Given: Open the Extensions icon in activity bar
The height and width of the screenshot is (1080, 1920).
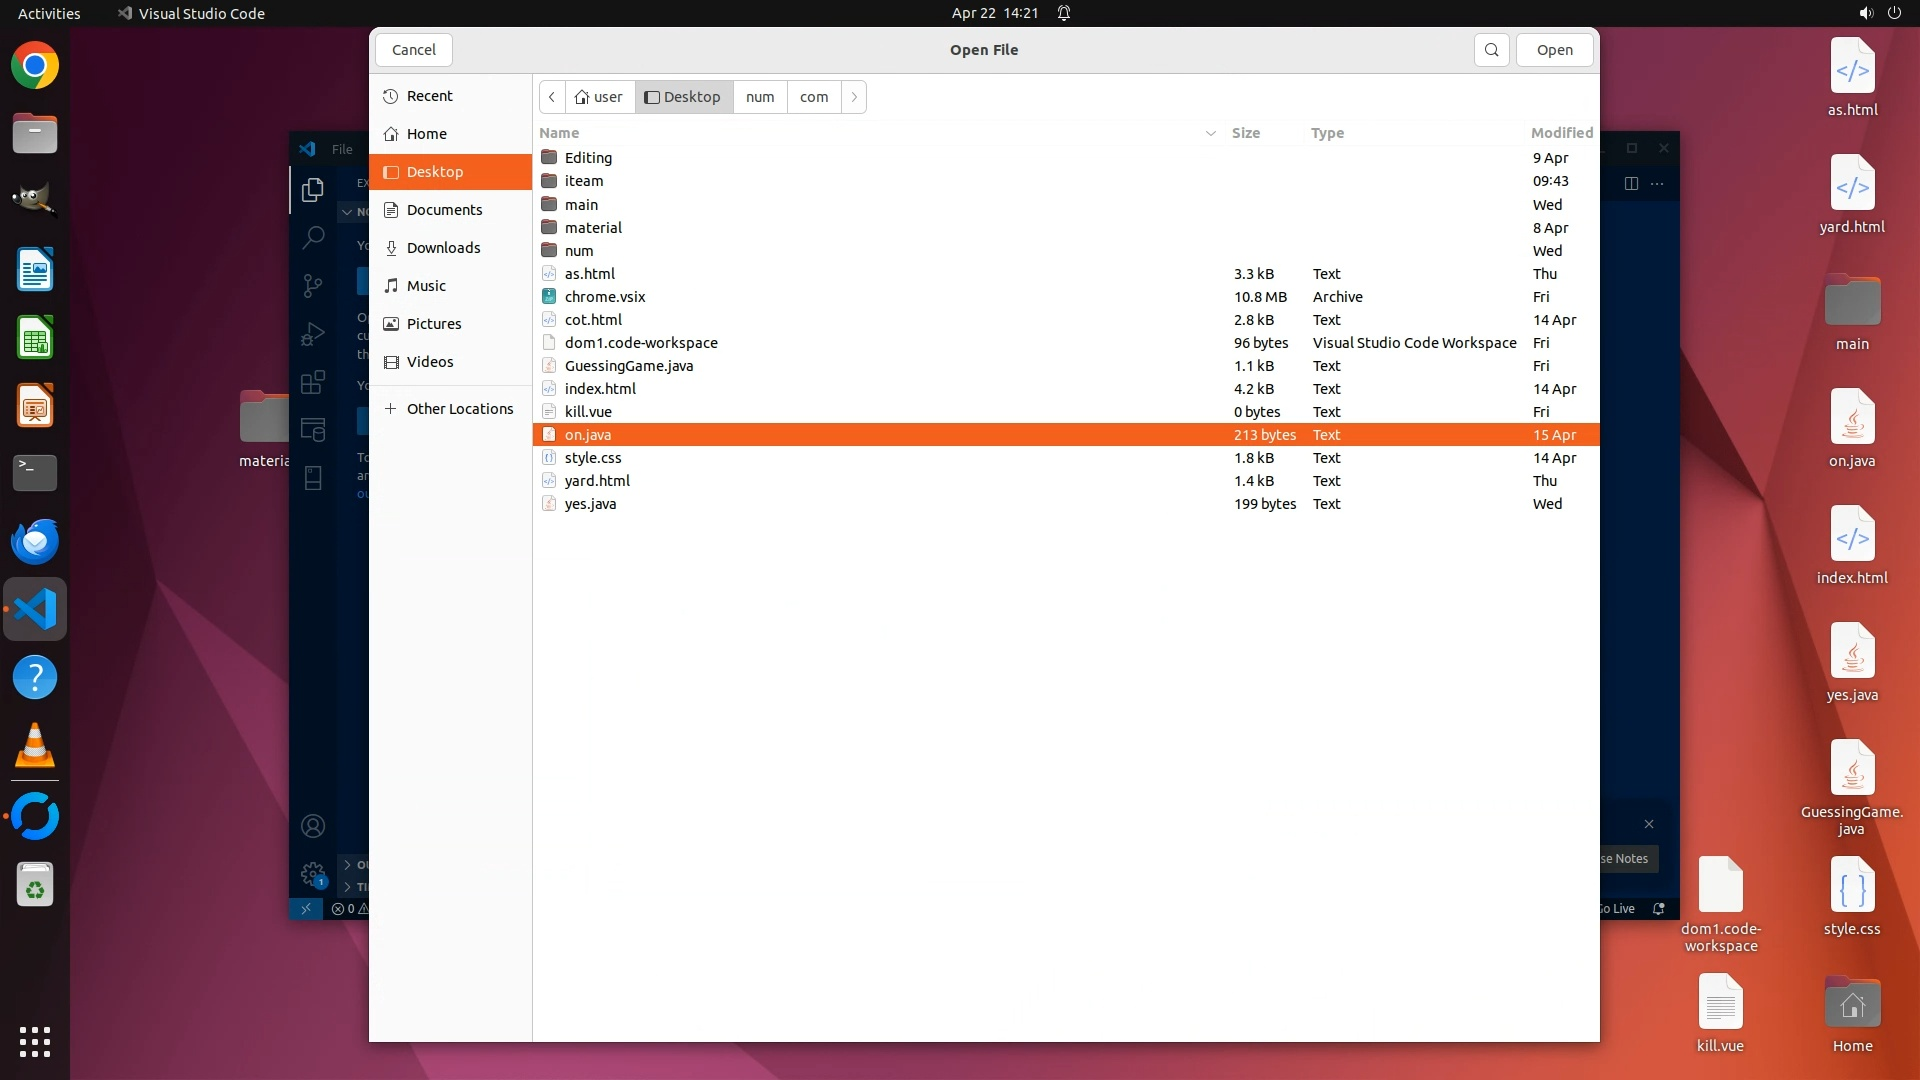Looking at the screenshot, I should (x=313, y=382).
